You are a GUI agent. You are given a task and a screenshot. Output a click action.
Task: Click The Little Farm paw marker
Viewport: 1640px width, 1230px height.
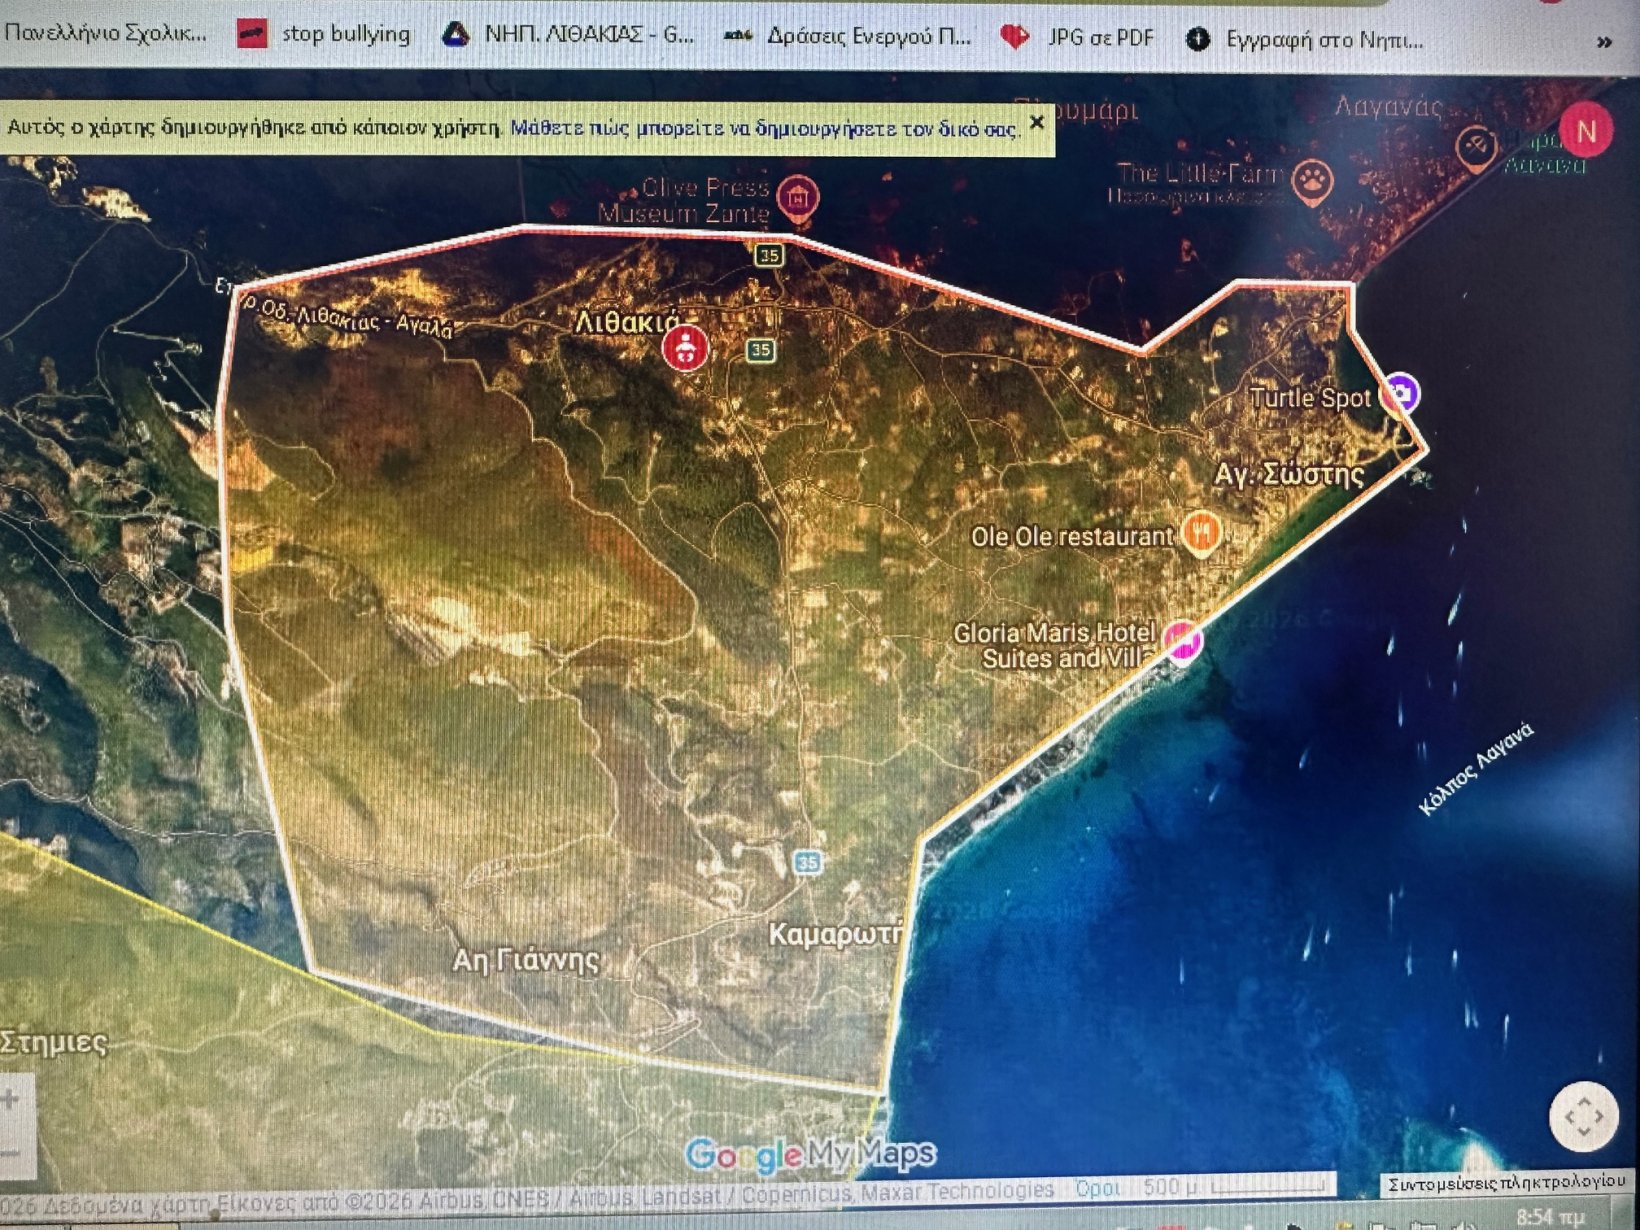point(1311,182)
